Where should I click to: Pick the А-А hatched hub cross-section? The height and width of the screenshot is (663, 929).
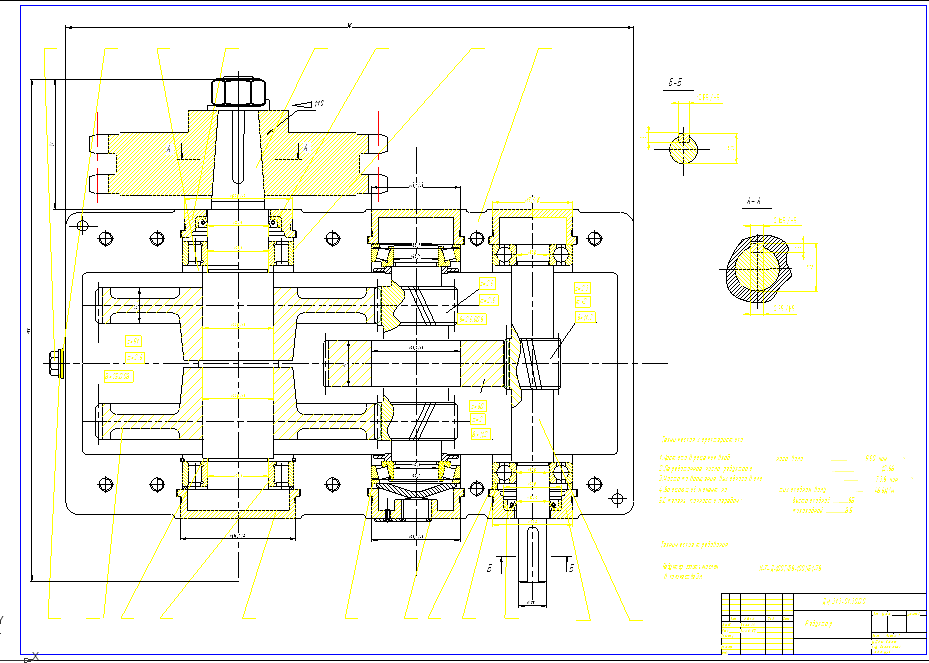tap(758, 270)
